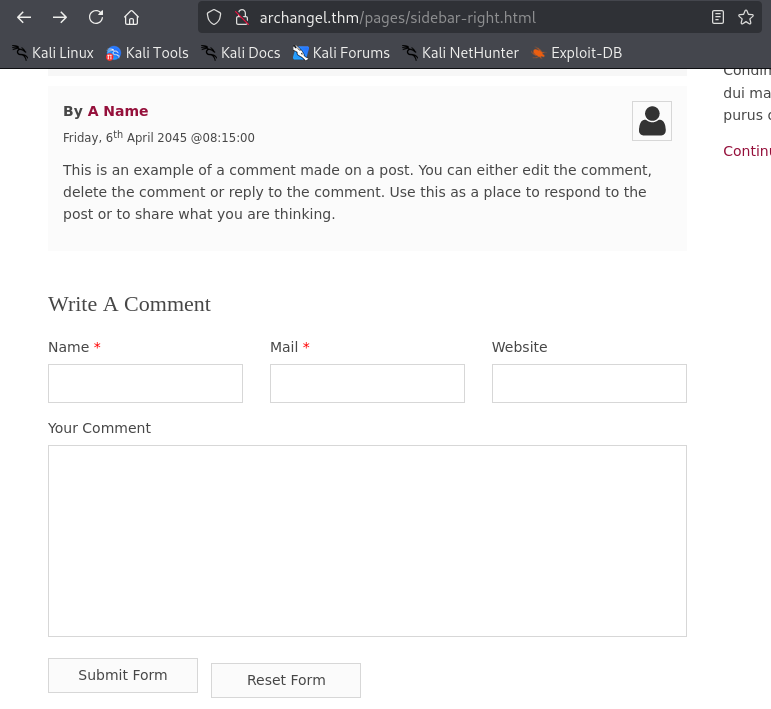The image size is (771, 709).
Task: Focus the Mail input field
Action: coord(367,384)
